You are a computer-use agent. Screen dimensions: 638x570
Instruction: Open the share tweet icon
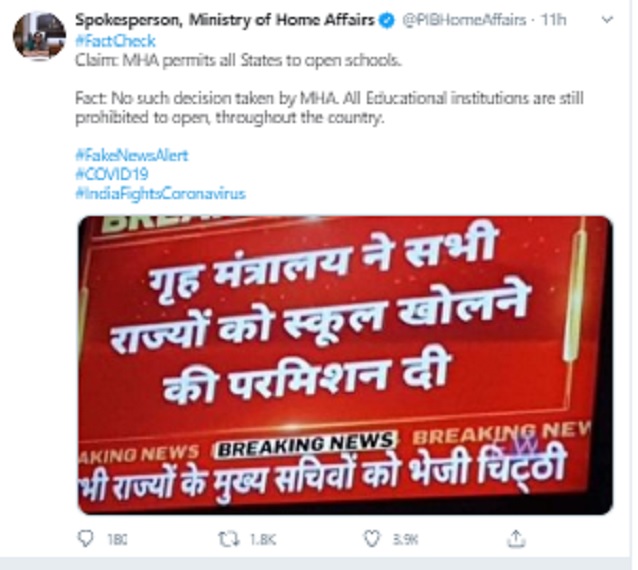tap(516, 538)
